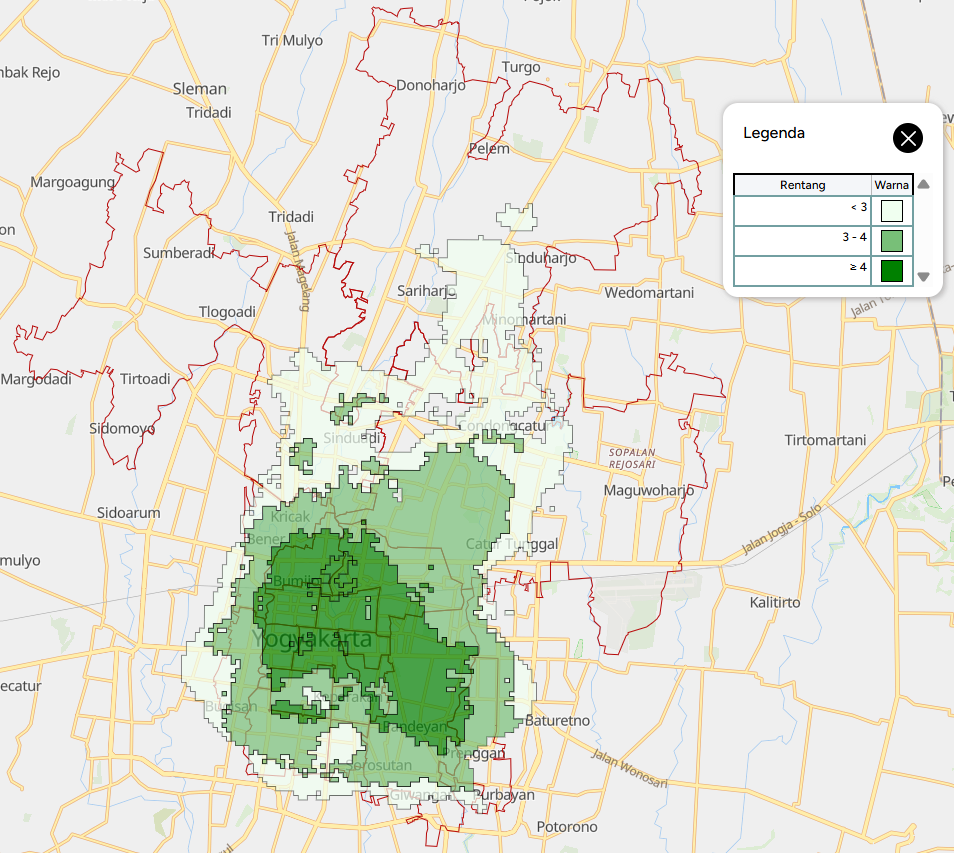Click the 'Jalan Jogja - Solo' road label
This screenshot has height=853, width=954.
781,529
